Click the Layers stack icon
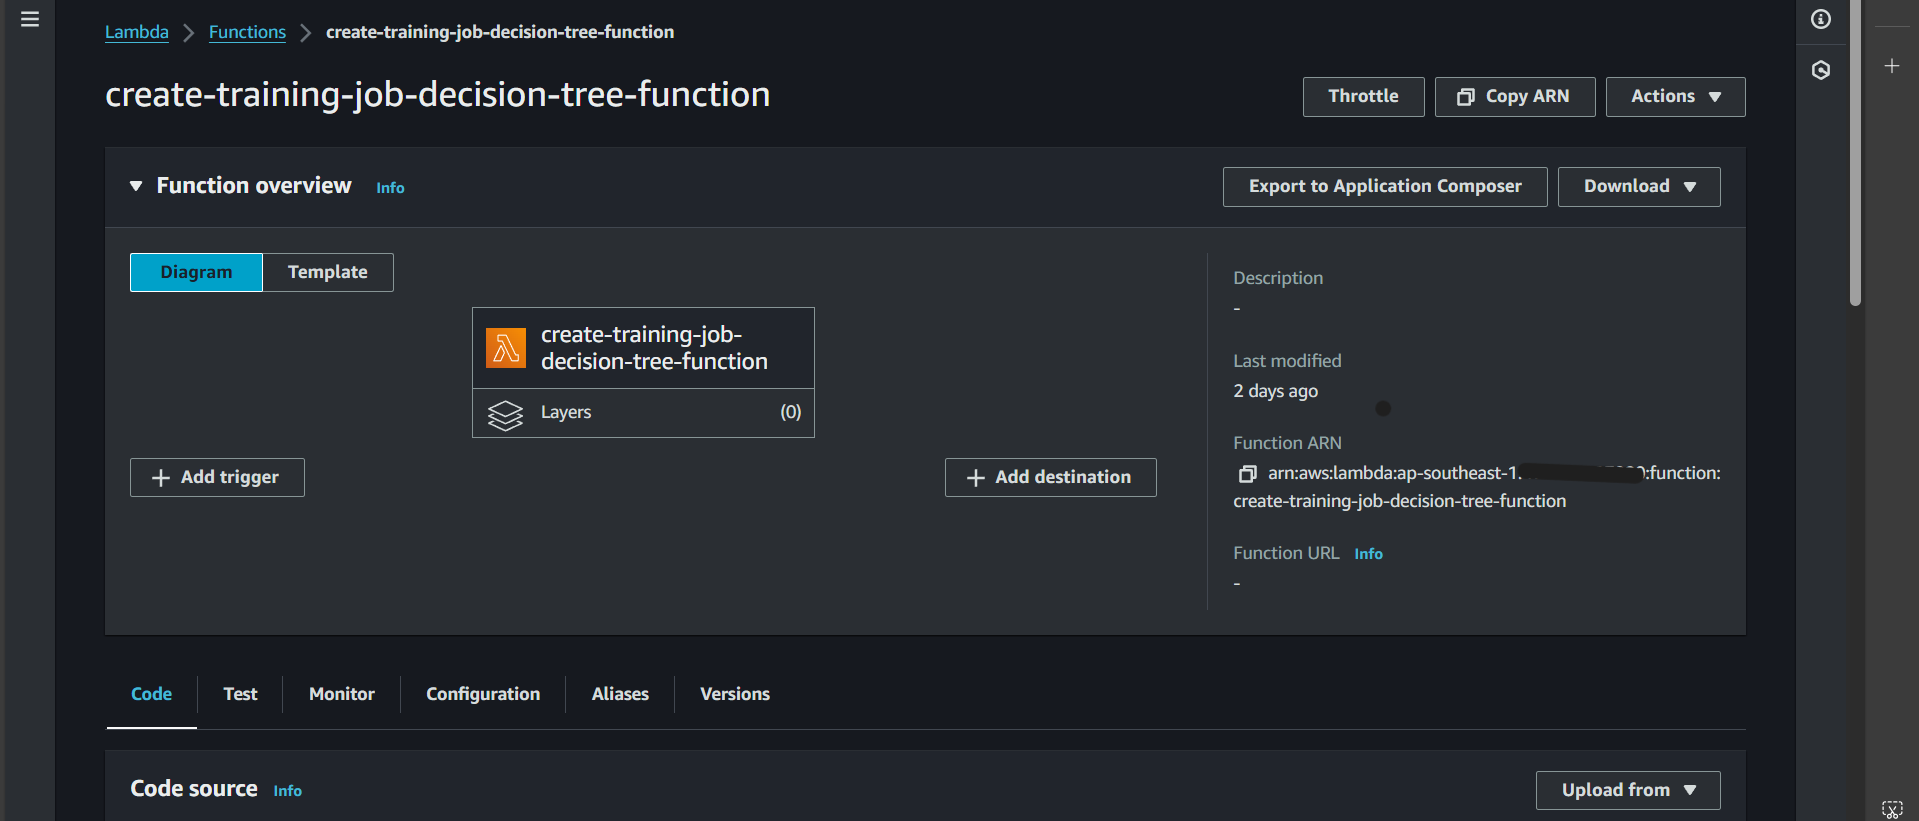Screen dimensions: 1919x821 [x=505, y=414]
